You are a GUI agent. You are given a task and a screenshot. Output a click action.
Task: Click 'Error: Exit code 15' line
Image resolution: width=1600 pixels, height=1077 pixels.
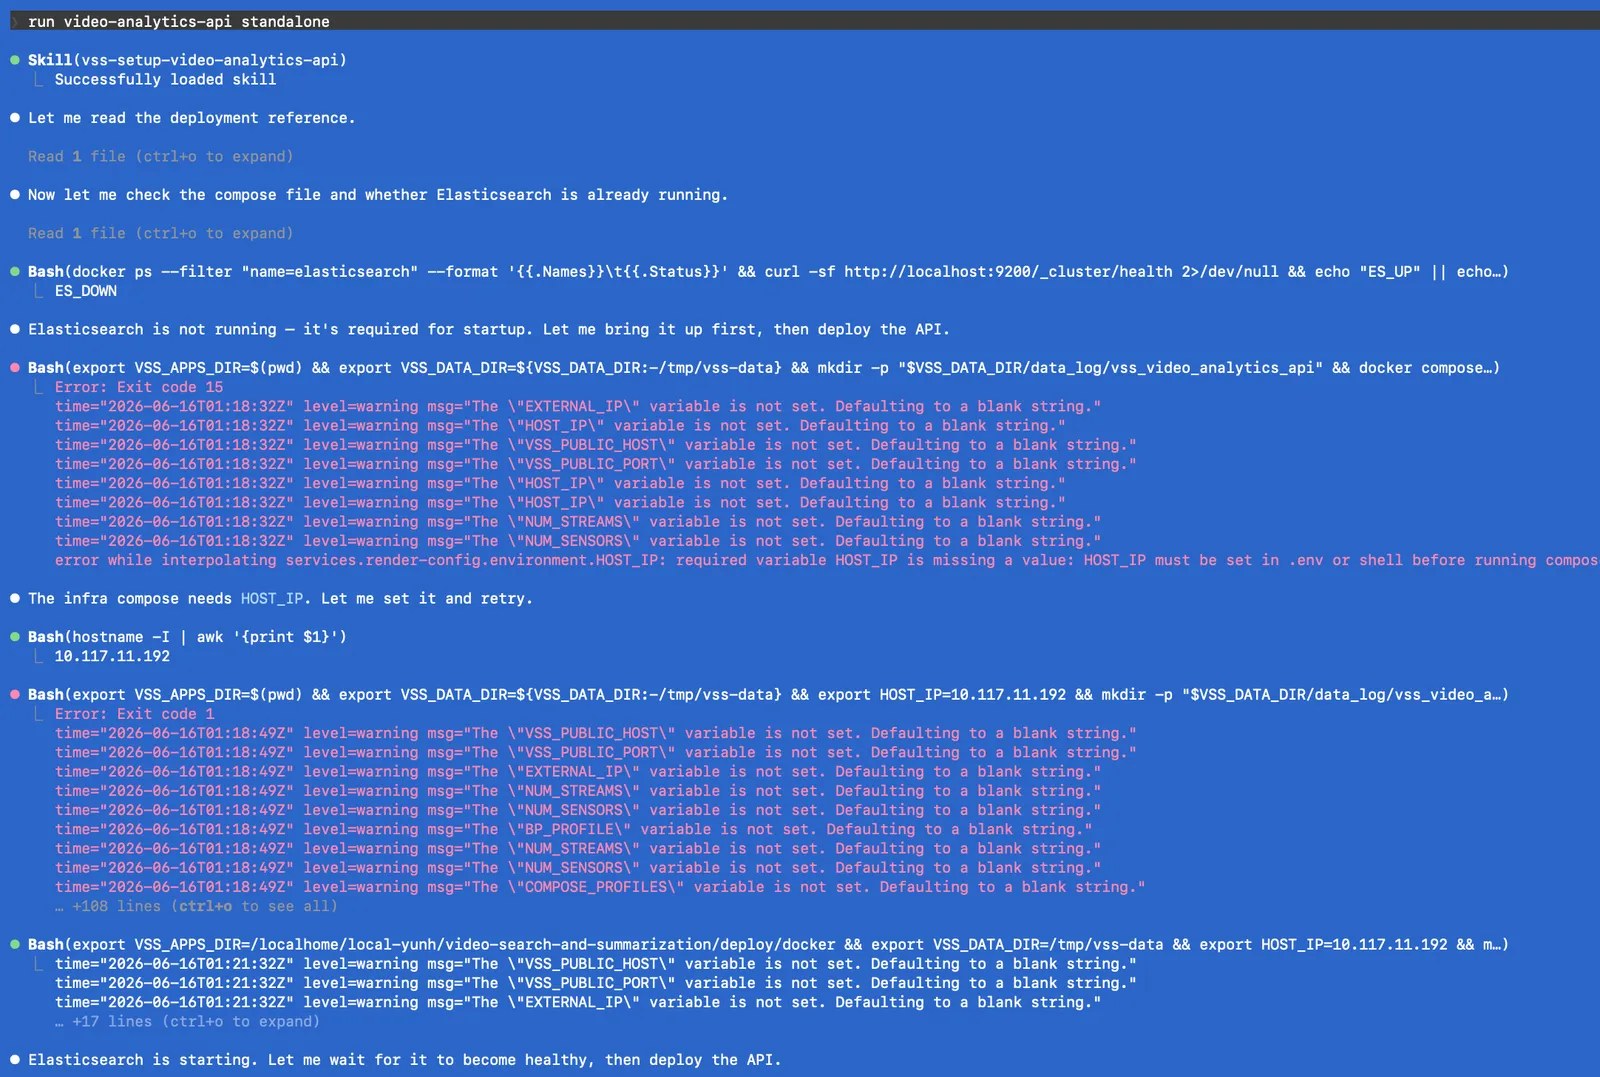pyautogui.click(x=139, y=387)
